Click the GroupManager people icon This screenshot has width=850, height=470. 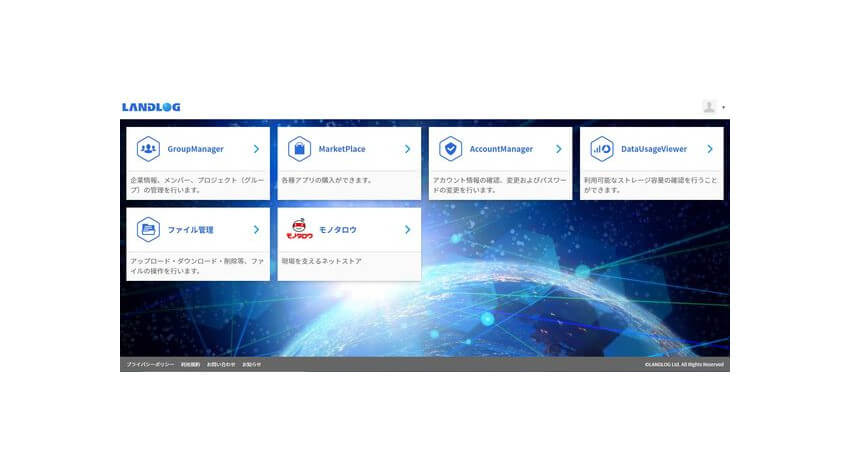tap(148, 149)
